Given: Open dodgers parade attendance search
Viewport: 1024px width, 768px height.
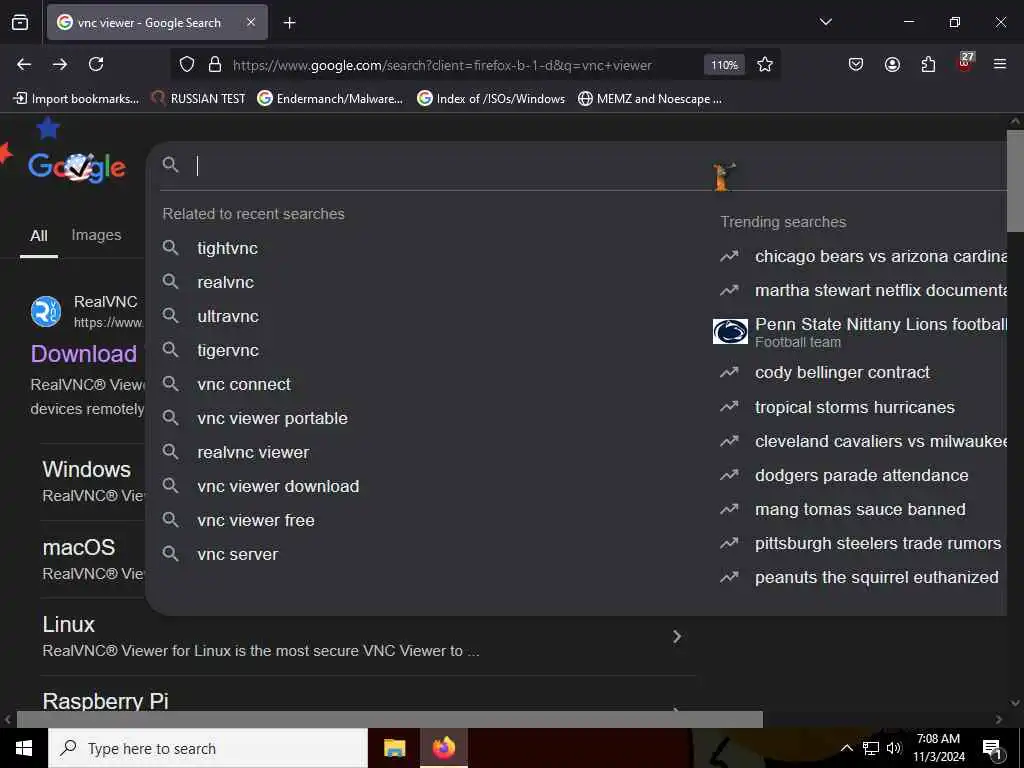Looking at the screenshot, I should [x=862, y=475].
